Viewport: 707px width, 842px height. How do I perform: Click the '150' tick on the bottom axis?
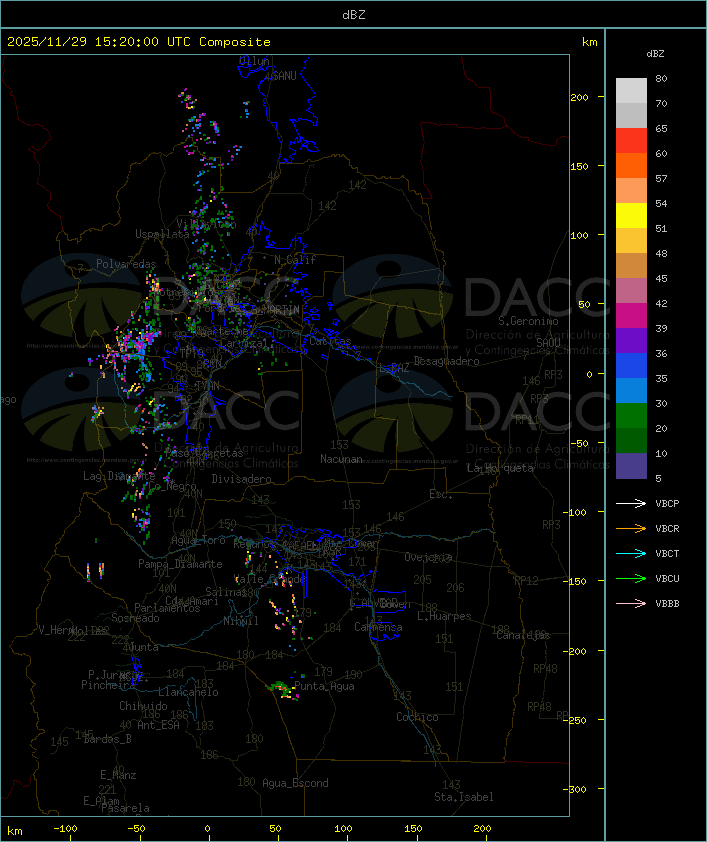pyautogui.click(x=413, y=829)
